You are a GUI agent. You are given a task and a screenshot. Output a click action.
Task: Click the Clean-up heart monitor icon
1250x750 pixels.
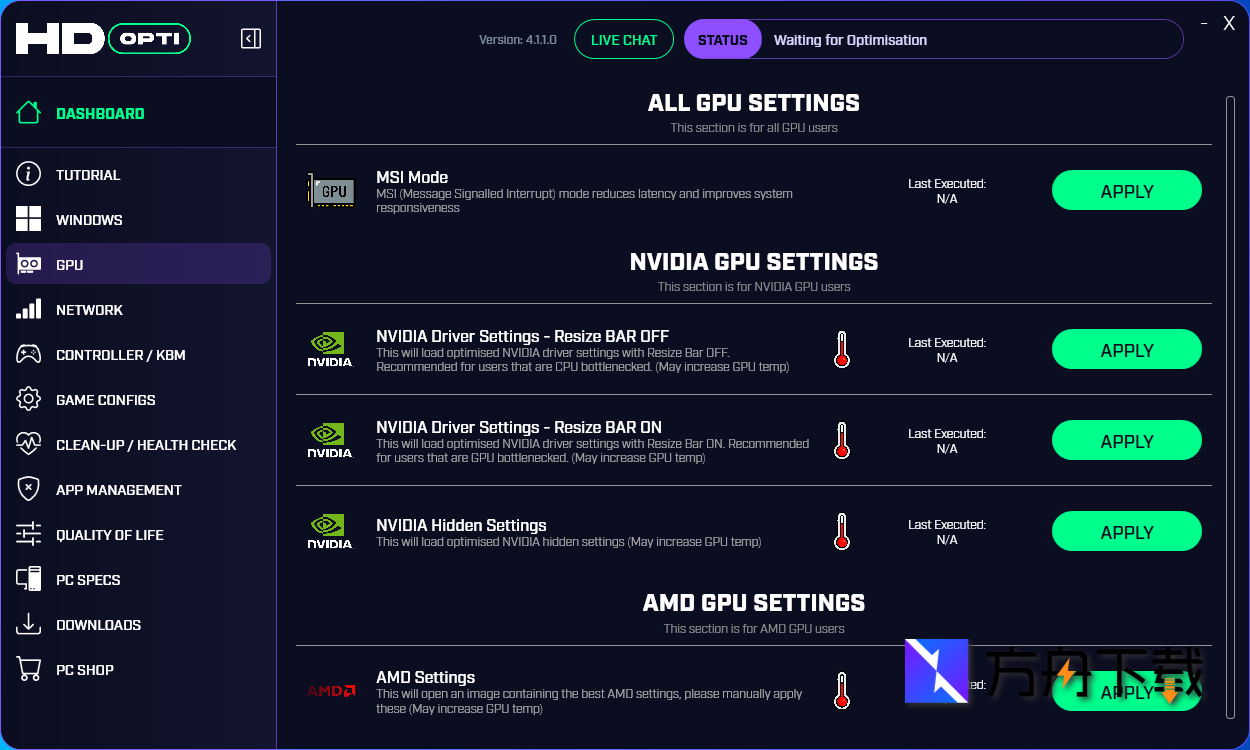pyautogui.click(x=29, y=444)
